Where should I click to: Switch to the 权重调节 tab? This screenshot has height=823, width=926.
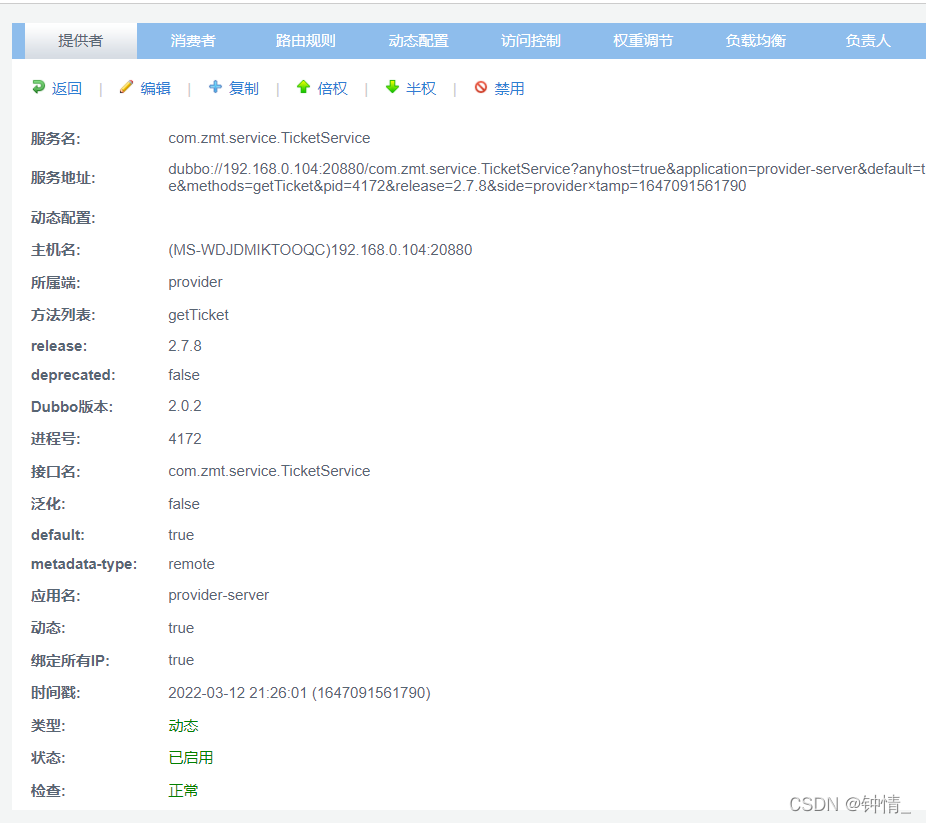coord(643,41)
